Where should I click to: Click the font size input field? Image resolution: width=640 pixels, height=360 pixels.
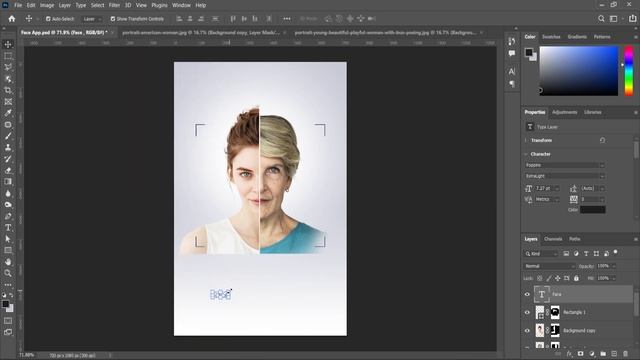(x=544, y=188)
